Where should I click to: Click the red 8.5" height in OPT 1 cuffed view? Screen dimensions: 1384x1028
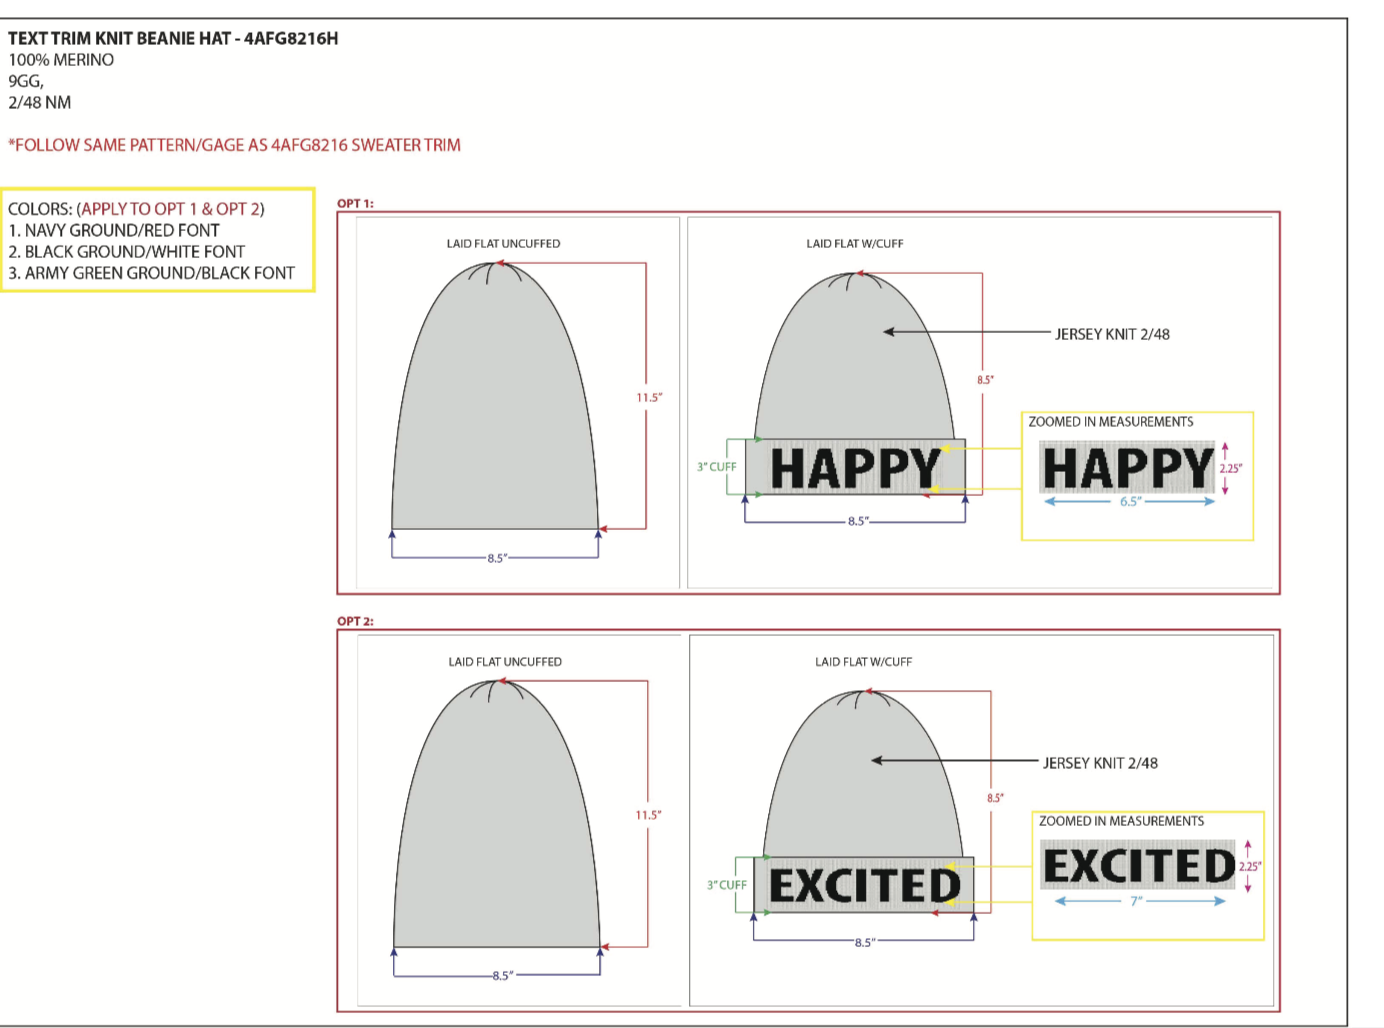(x=986, y=380)
